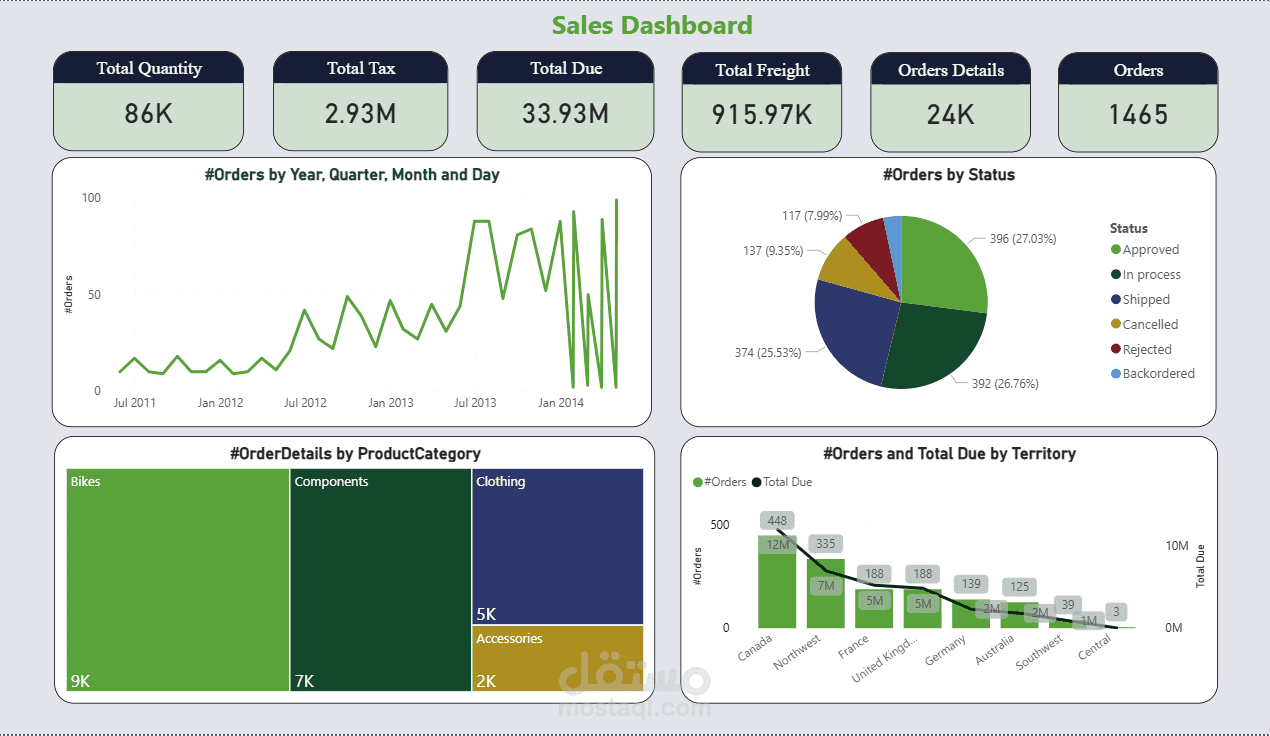The width and height of the screenshot is (1270, 736).
Task: Click the Orders Details card header
Action: tap(949, 70)
